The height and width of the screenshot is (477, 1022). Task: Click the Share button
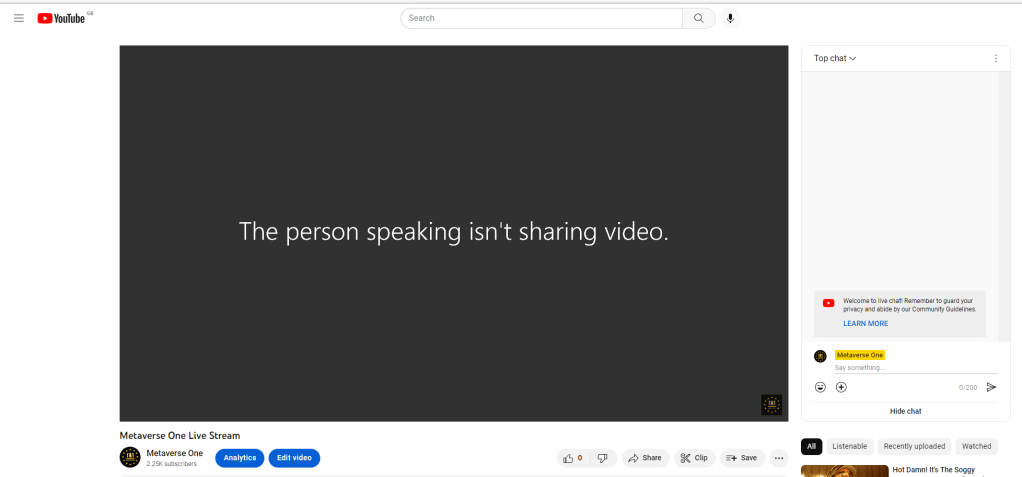coord(645,458)
